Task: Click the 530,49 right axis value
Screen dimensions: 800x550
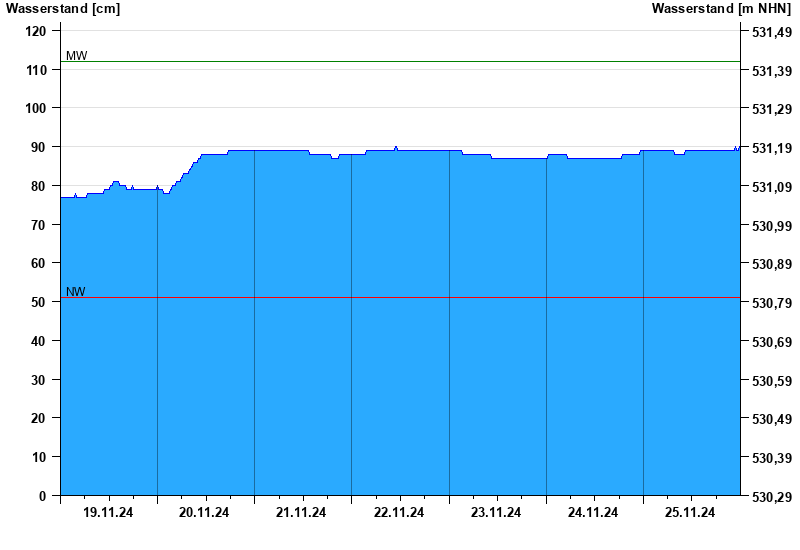Action: [772, 419]
